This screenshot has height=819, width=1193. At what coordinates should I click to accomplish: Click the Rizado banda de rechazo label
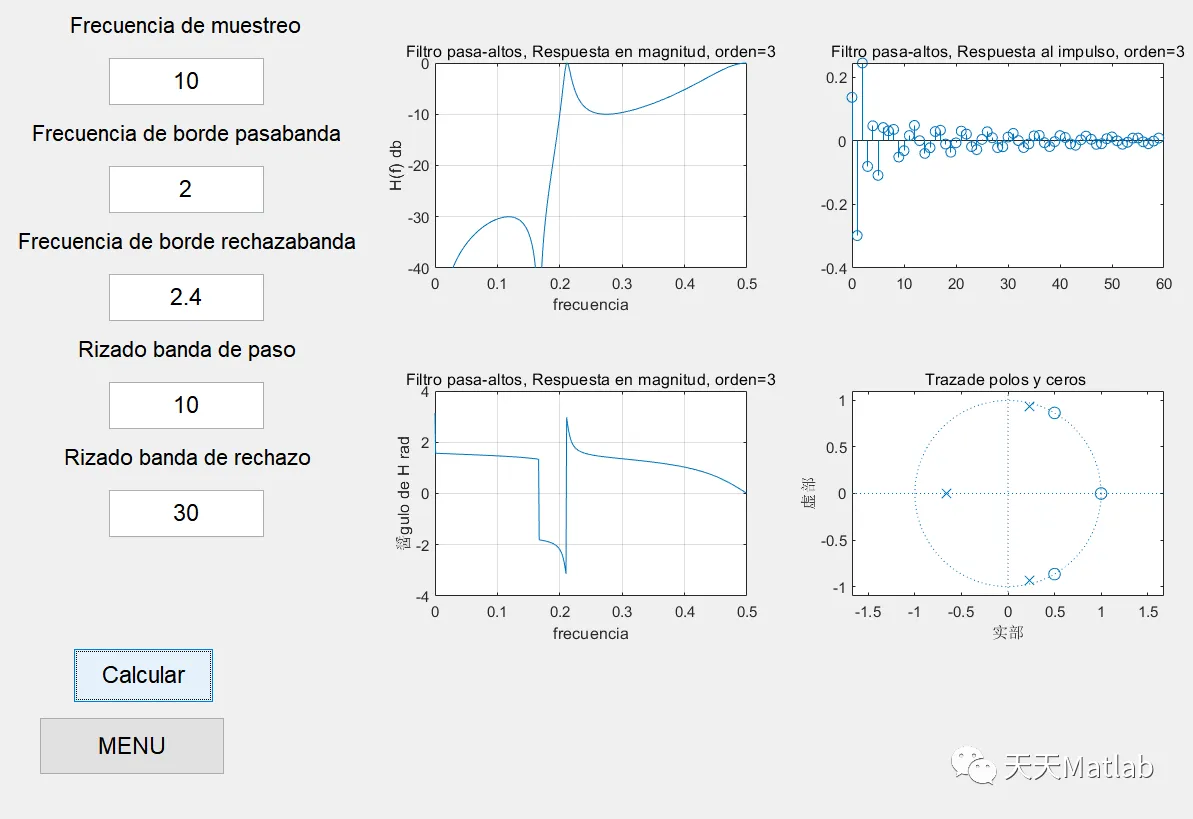pos(187,458)
